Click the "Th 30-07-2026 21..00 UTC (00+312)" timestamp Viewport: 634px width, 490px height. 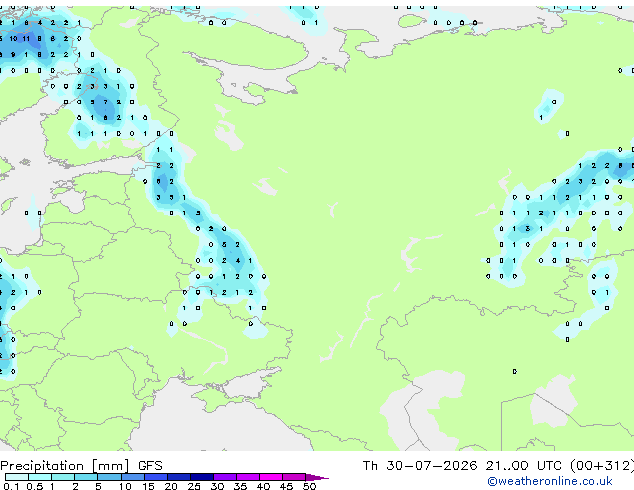tap(498, 466)
